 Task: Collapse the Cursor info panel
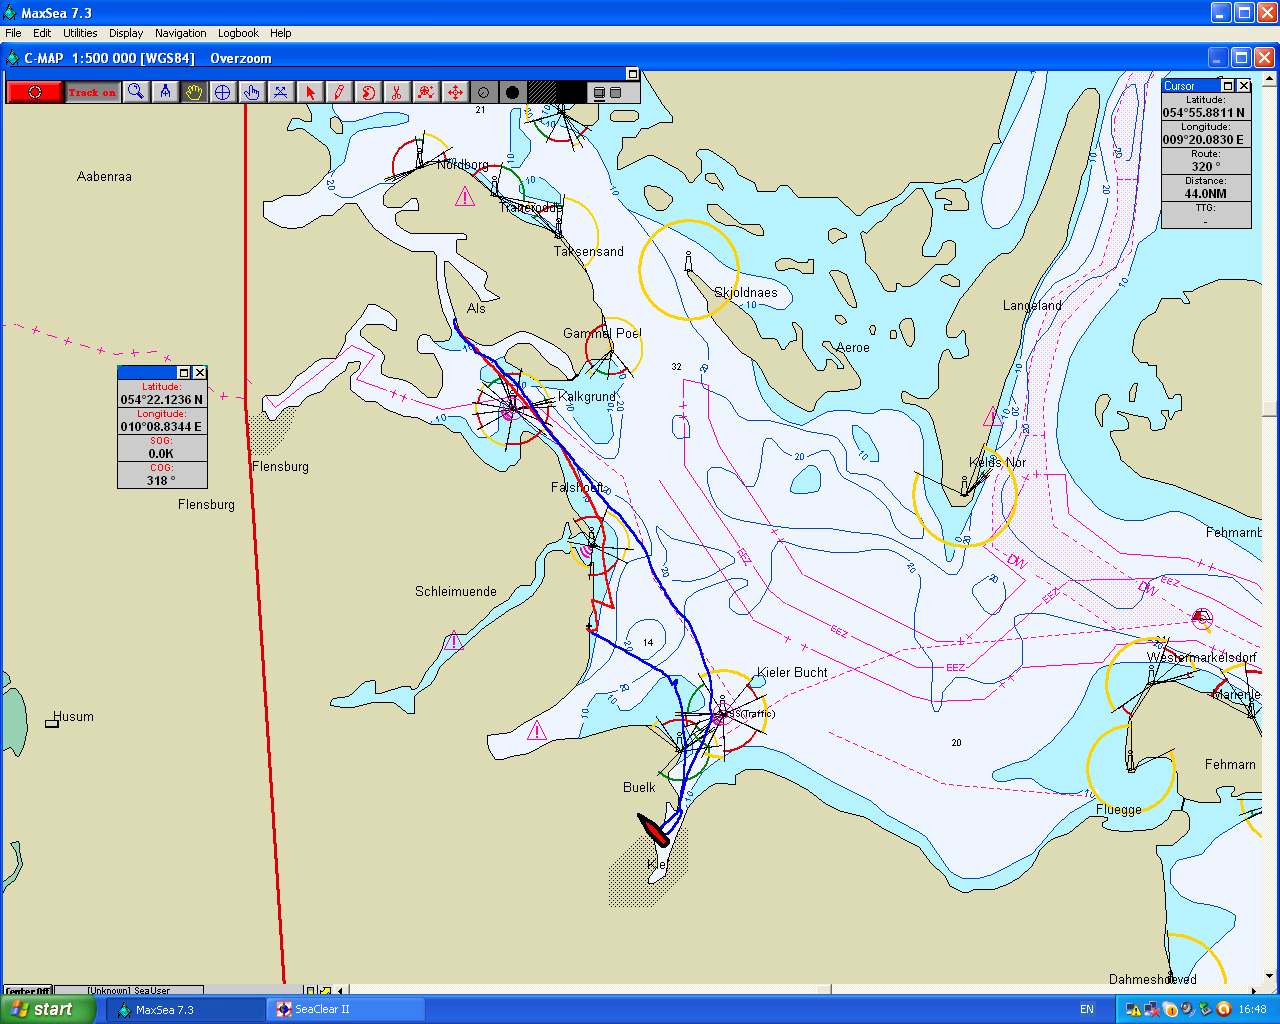(x=1229, y=86)
